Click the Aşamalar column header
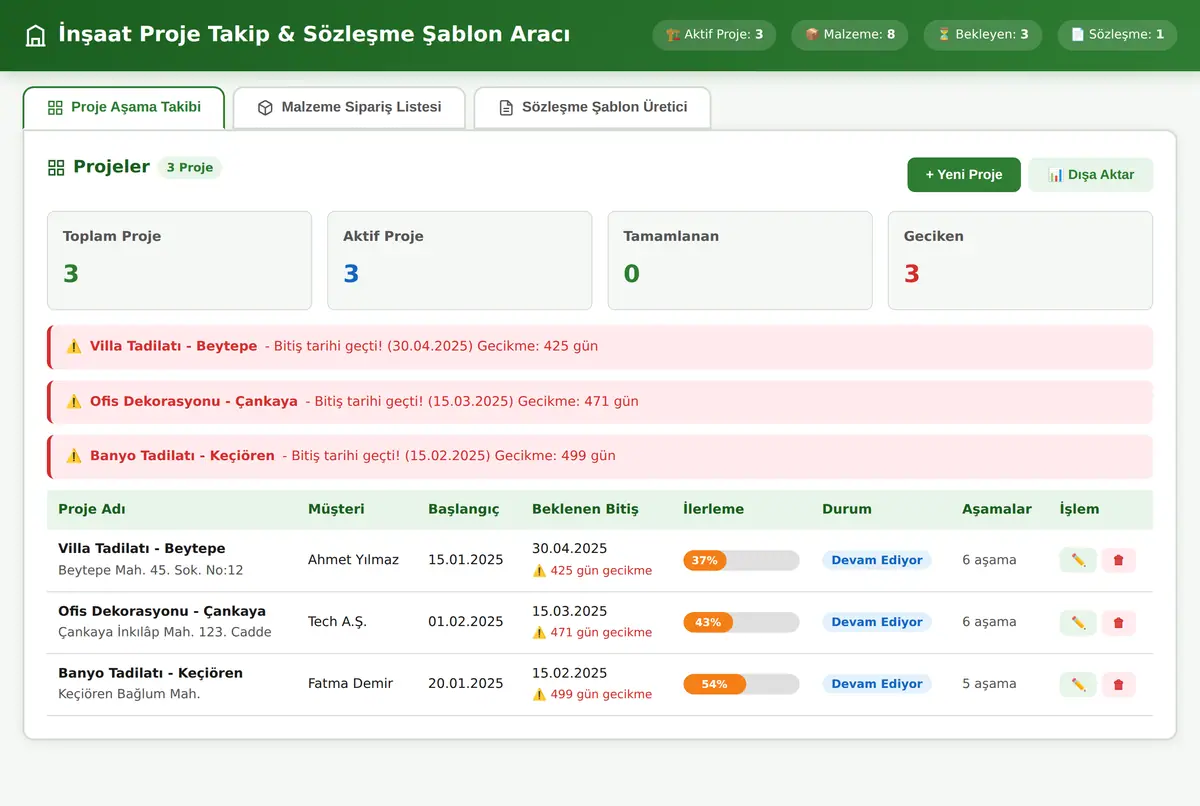 [x=997, y=509]
